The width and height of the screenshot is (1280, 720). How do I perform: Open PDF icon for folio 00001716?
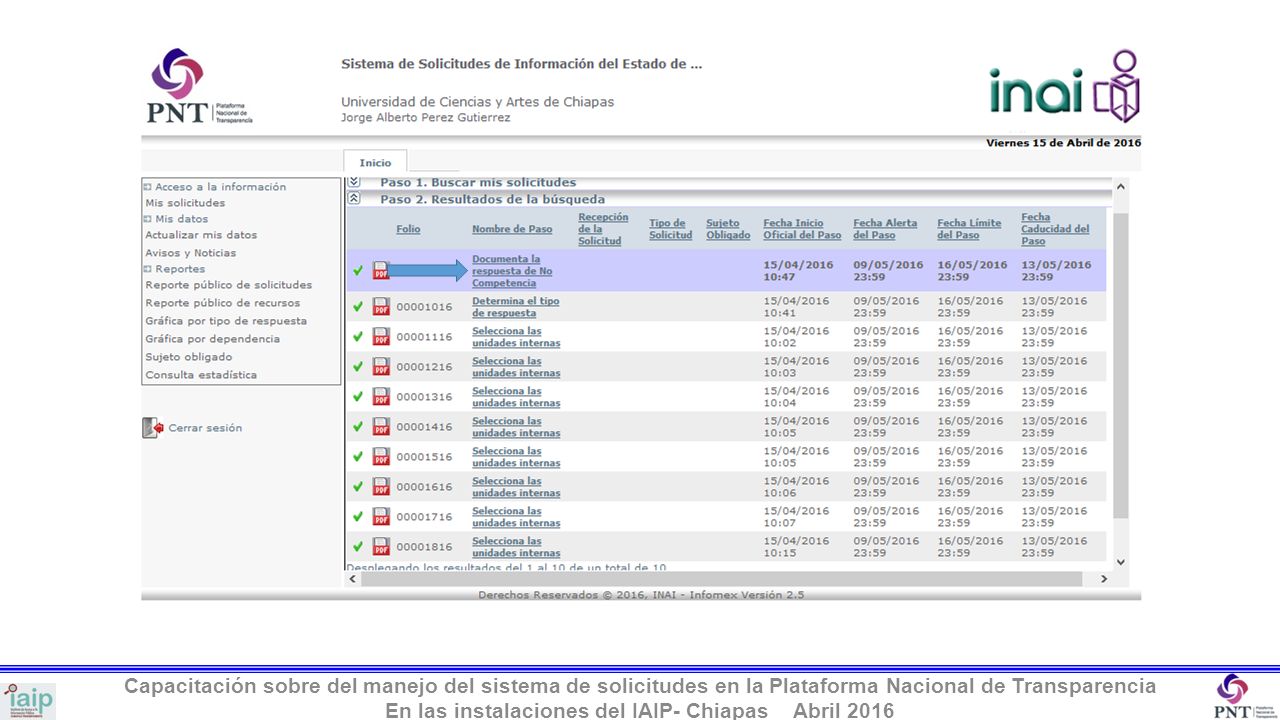381,516
